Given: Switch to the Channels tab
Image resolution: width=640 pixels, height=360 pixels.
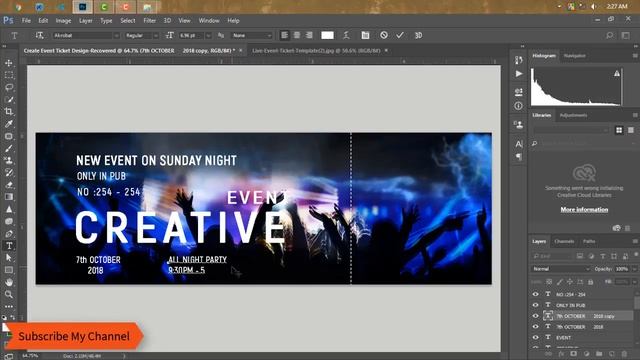Looking at the screenshot, I should point(564,242).
